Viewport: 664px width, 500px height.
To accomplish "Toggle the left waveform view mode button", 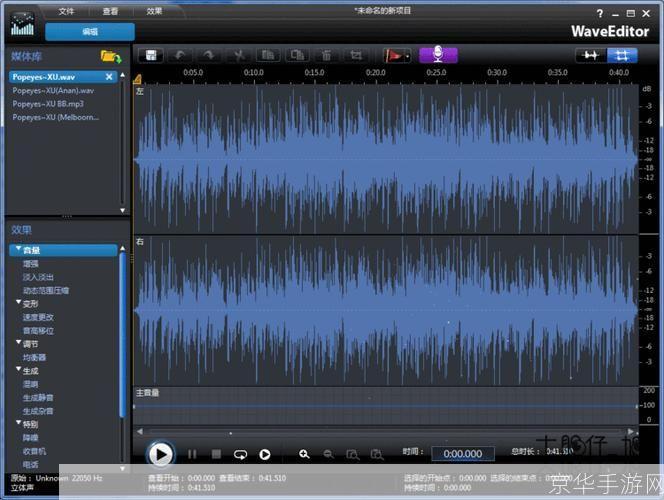I will (x=591, y=55).
